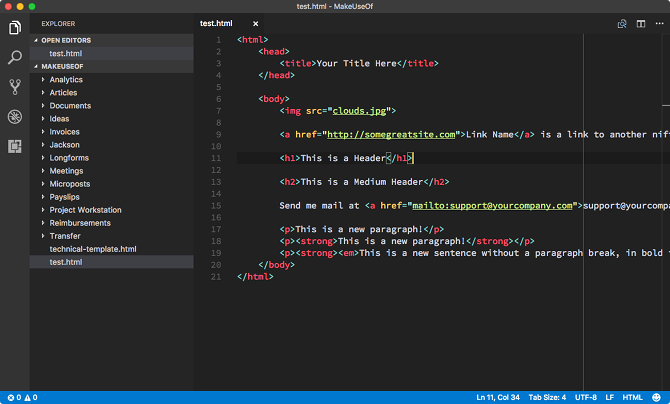The width and height of the screenshot is (670, 404).
Task: Open the Explorer view in activity bar
Action: click(x=15, y=27)
